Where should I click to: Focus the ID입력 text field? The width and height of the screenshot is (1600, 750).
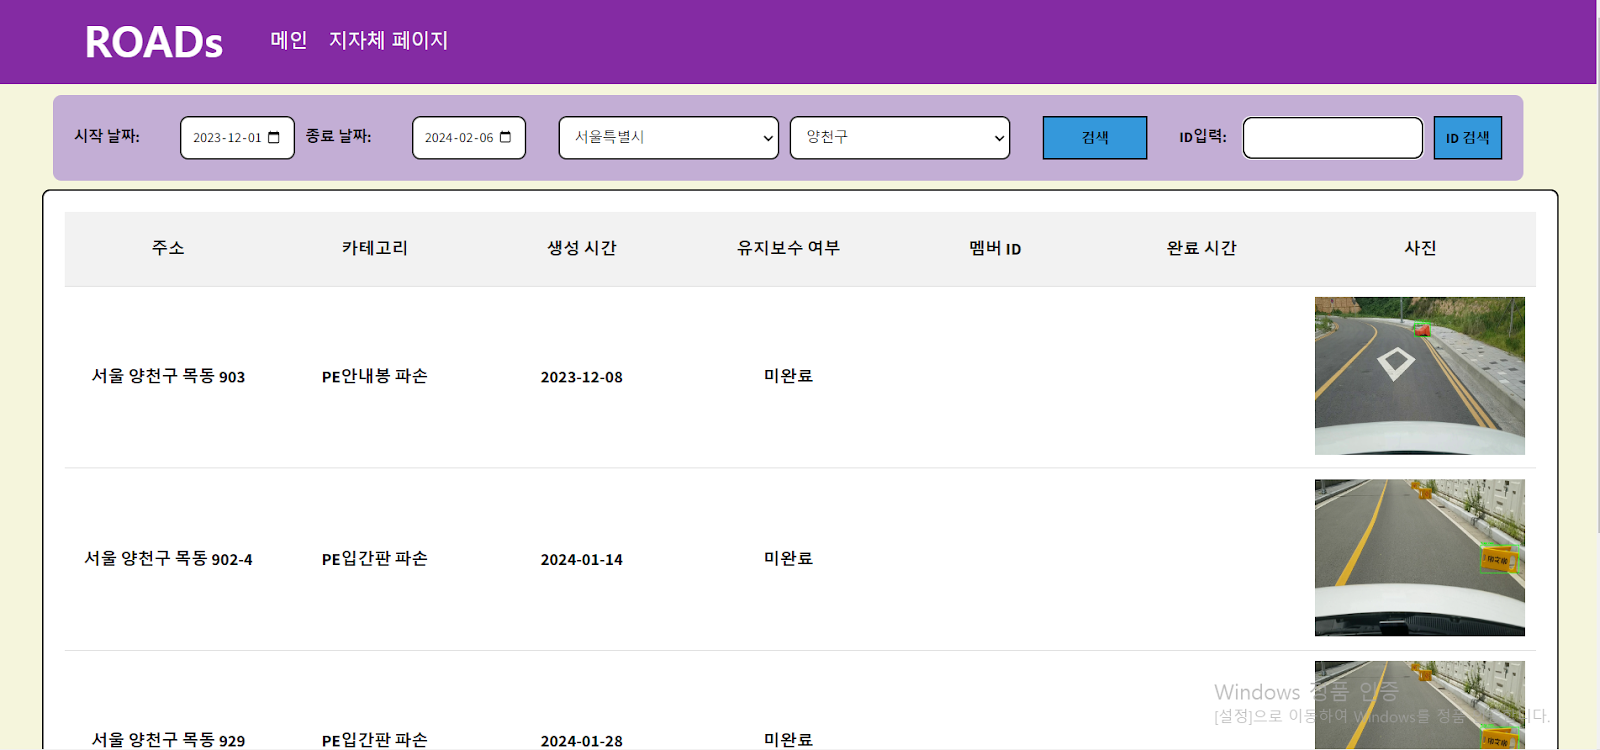[x=1333, y=138]
